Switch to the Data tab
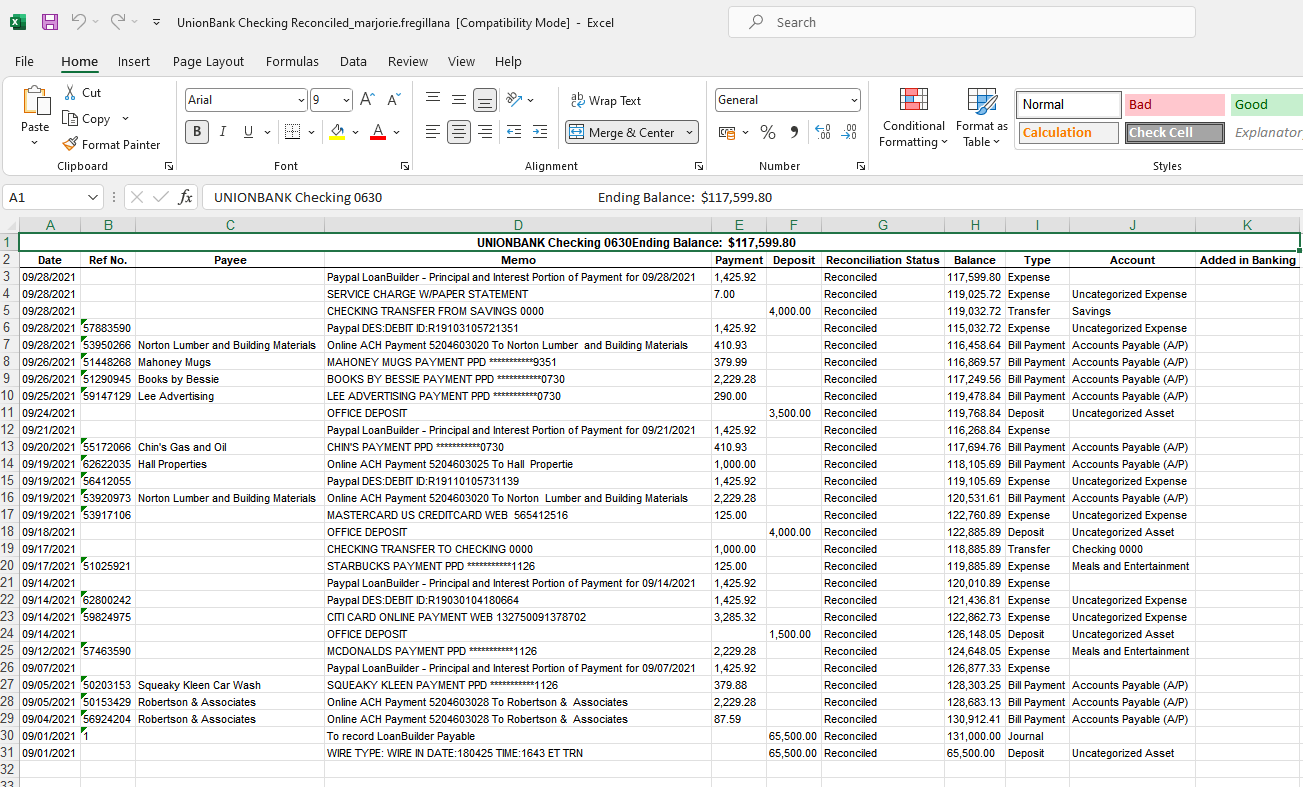Viewport: 1303px width, 787px height. 353,62
